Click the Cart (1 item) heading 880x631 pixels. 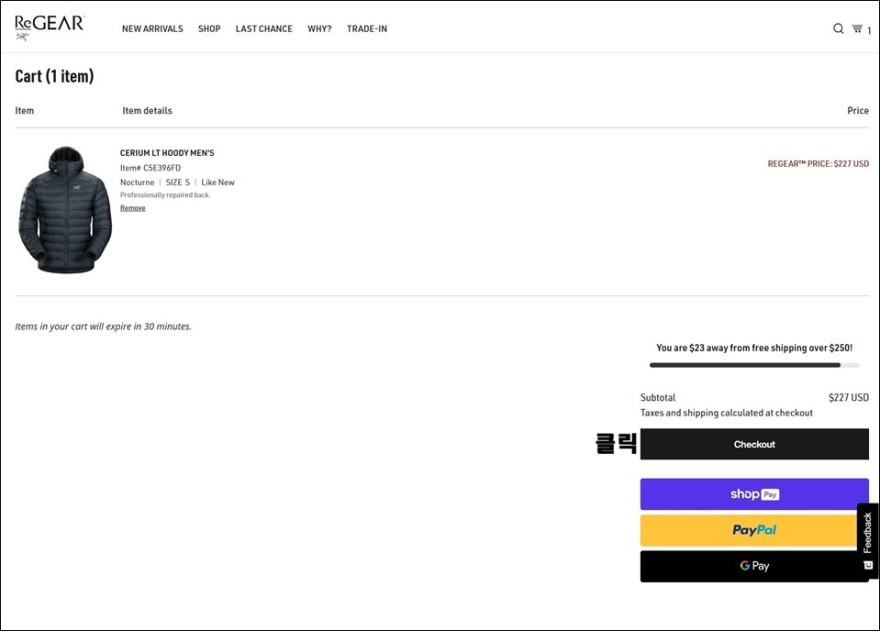pos(54,76)
